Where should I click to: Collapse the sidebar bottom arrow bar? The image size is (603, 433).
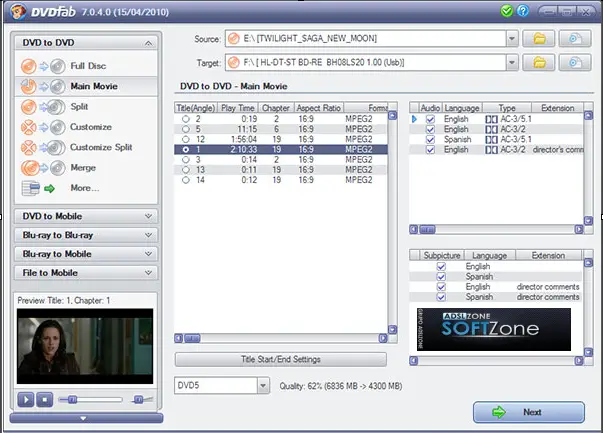pos(86,418)
